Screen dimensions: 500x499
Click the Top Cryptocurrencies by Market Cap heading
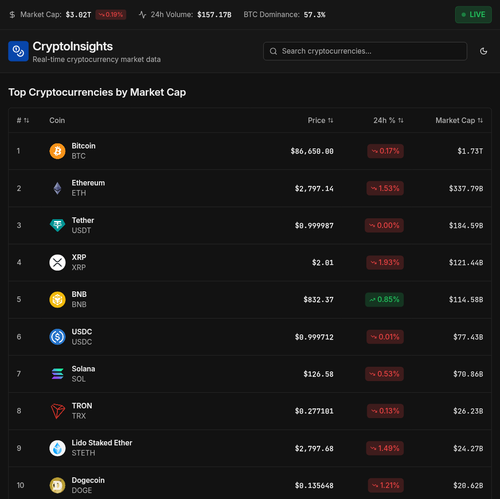(x=97, y=92)
